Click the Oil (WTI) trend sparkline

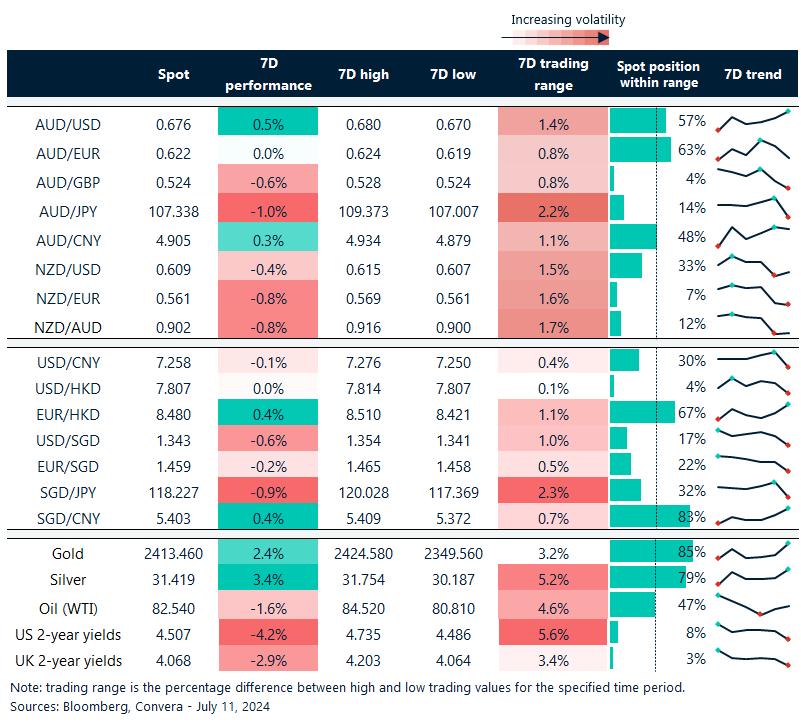click(x=753, y=605)
